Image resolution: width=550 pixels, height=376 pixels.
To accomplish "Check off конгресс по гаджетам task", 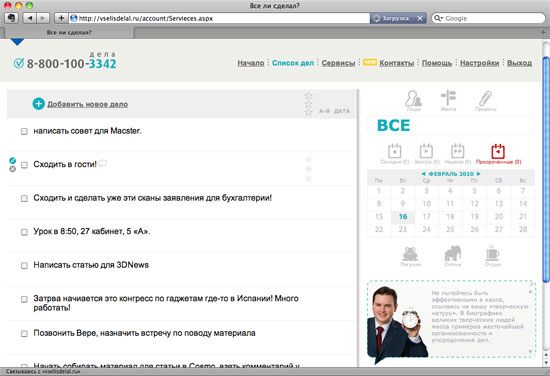I will point(24,299).
